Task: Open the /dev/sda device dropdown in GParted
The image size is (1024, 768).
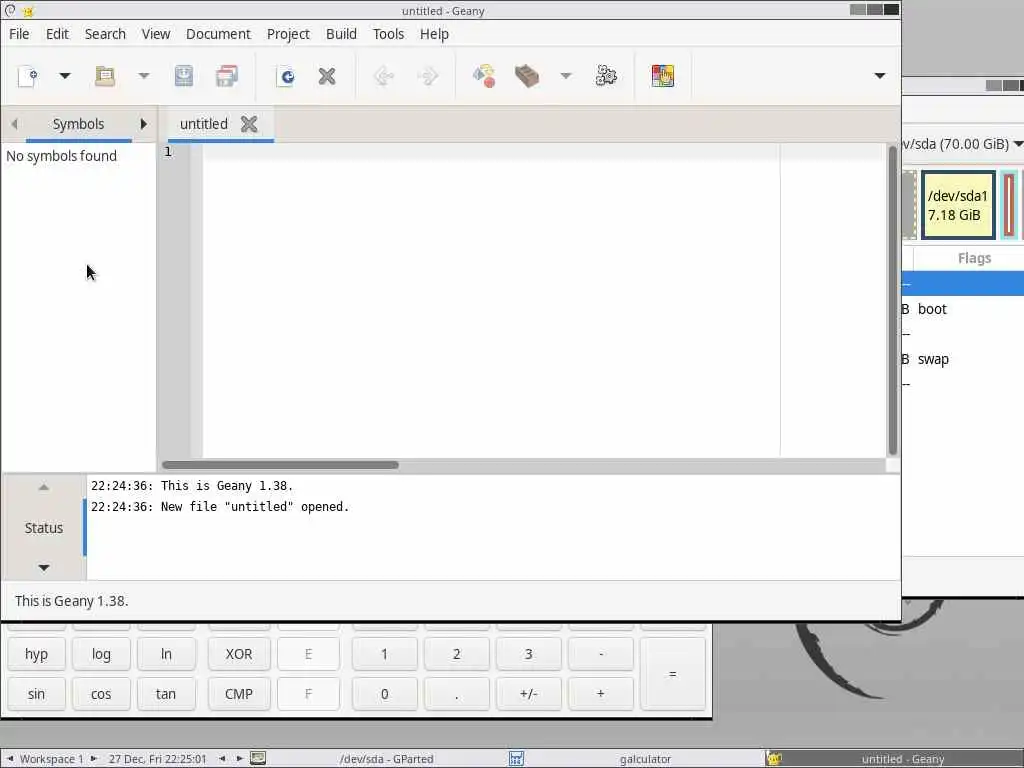Action: coord(963,144)
